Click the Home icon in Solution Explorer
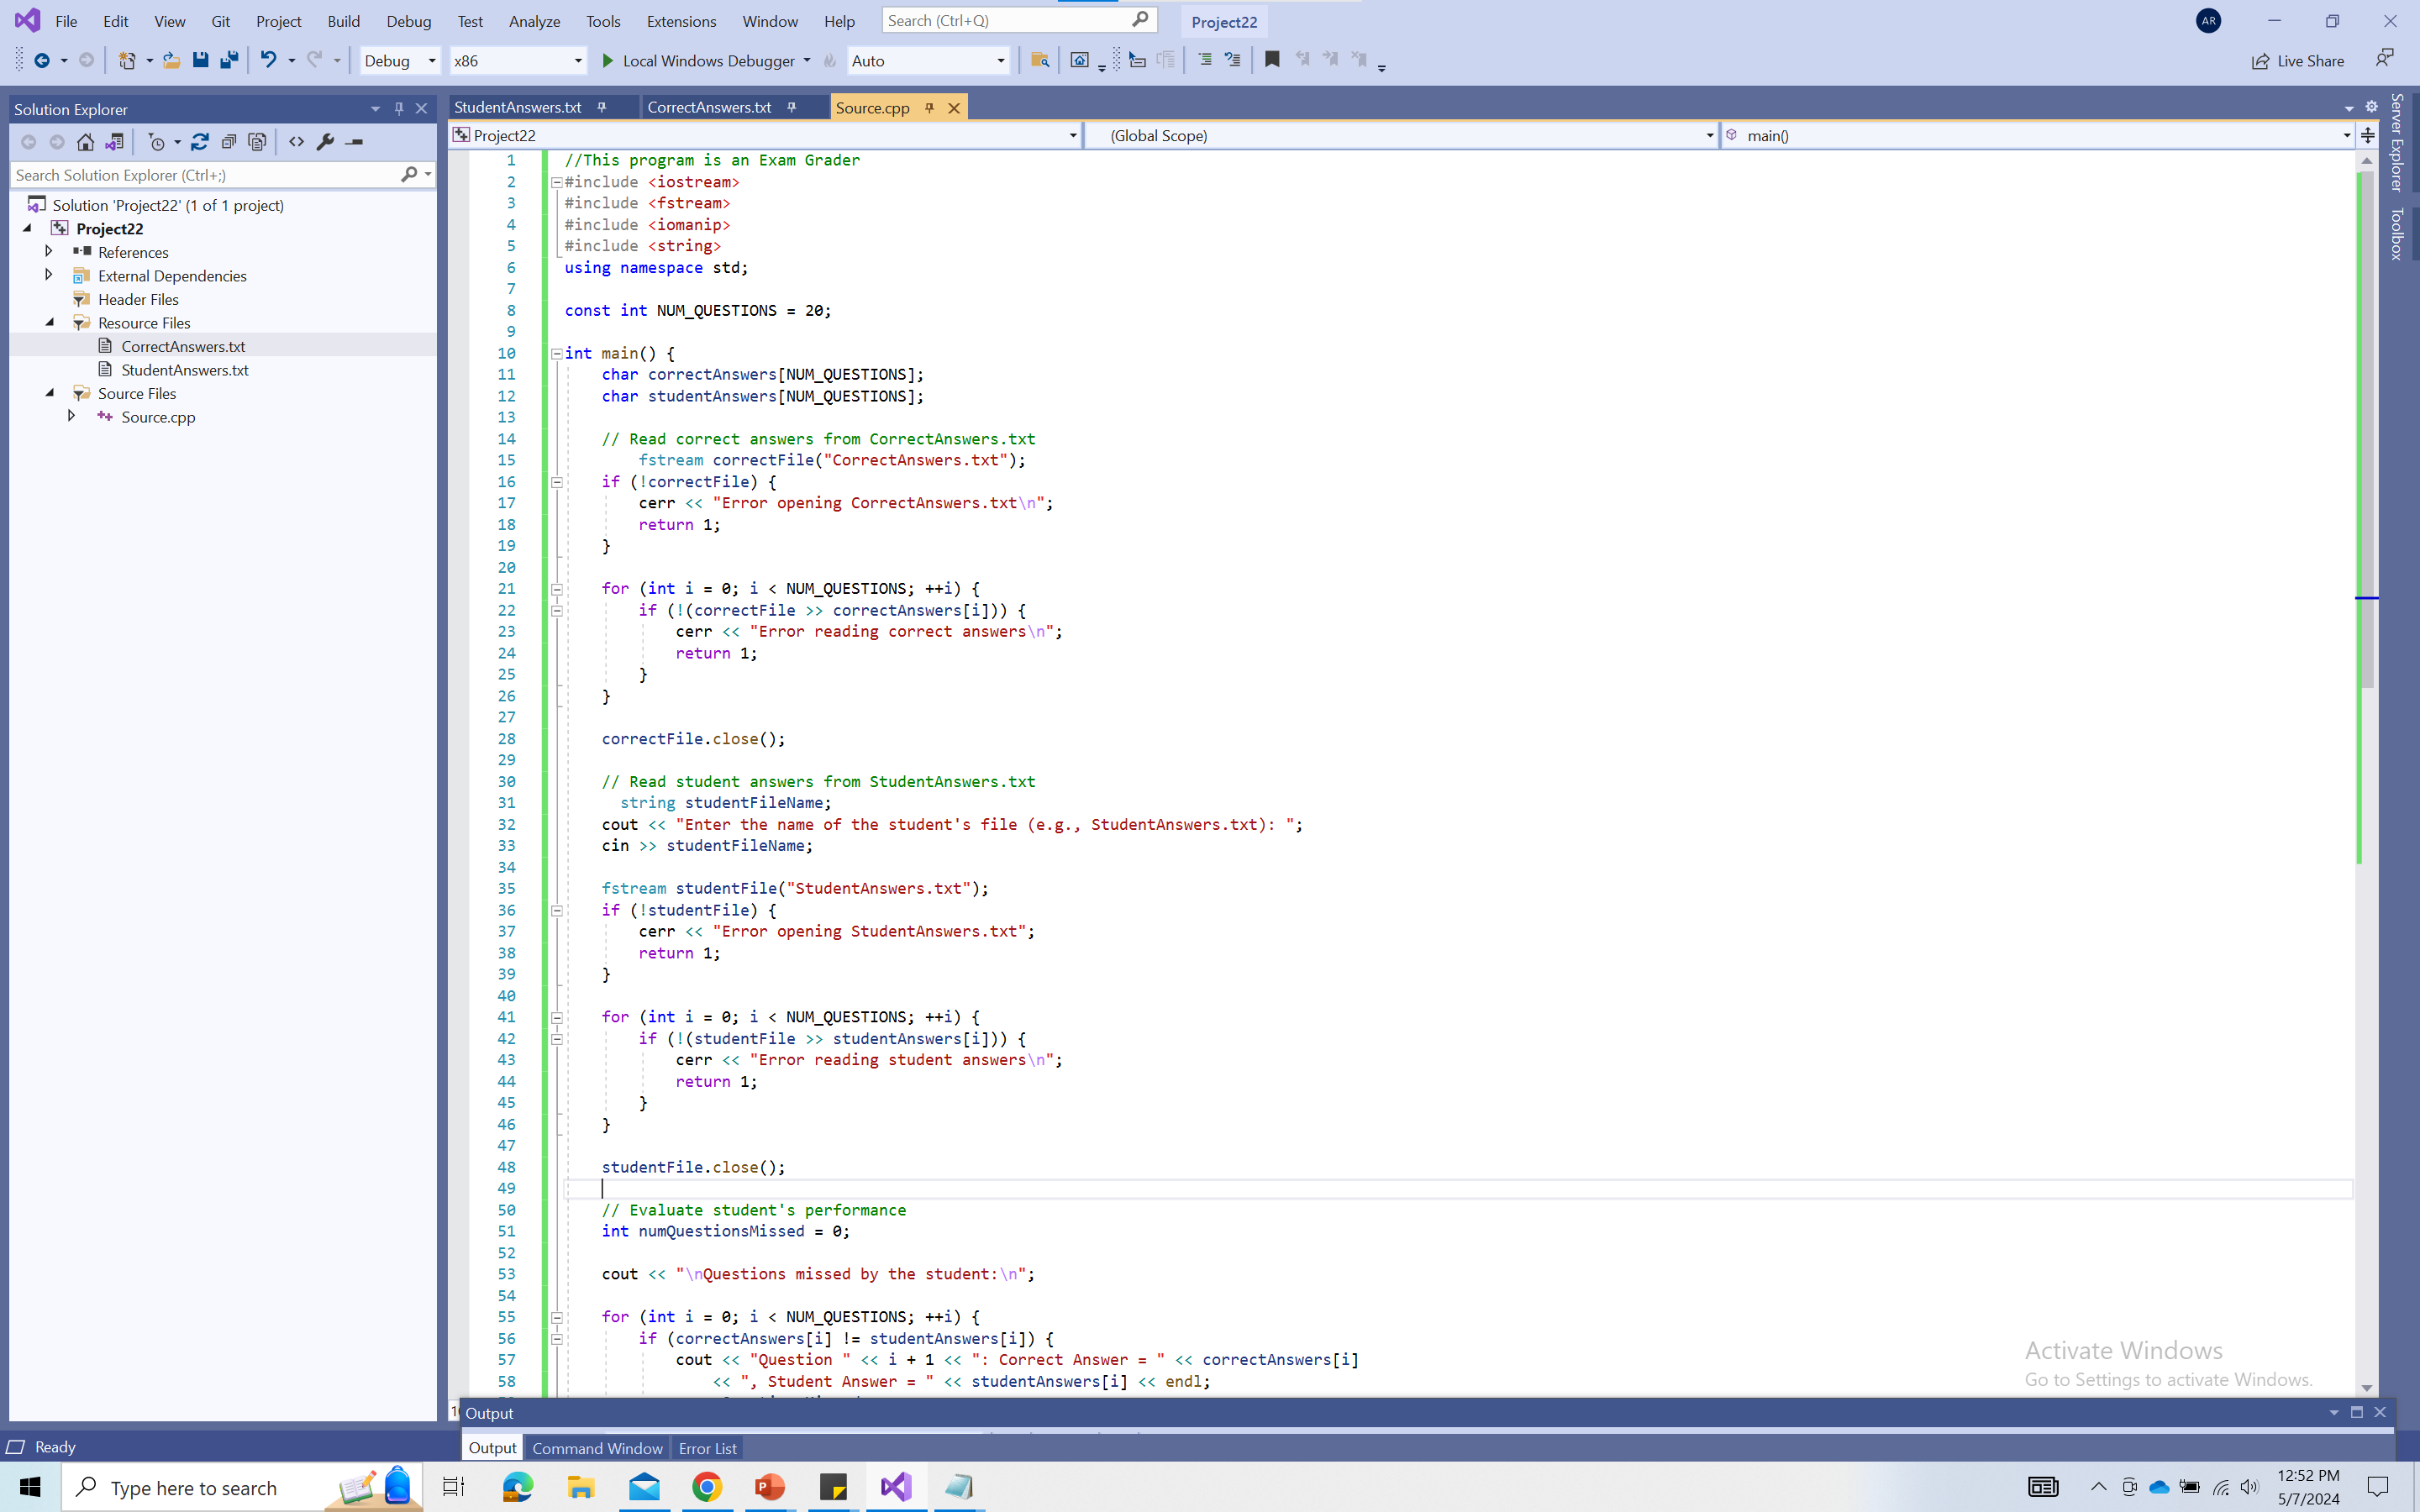The width and height of the screenshot is (2420, 1512). tap(85, 142)
